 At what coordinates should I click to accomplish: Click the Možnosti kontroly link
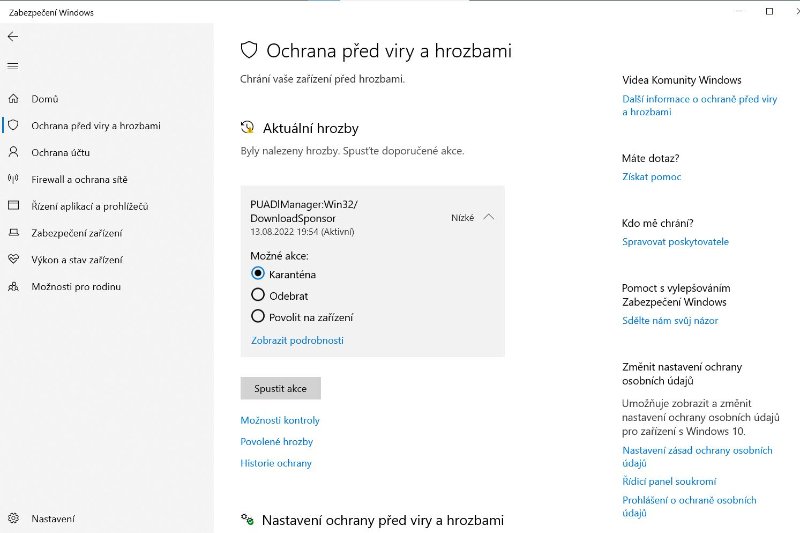click(280, 420)
